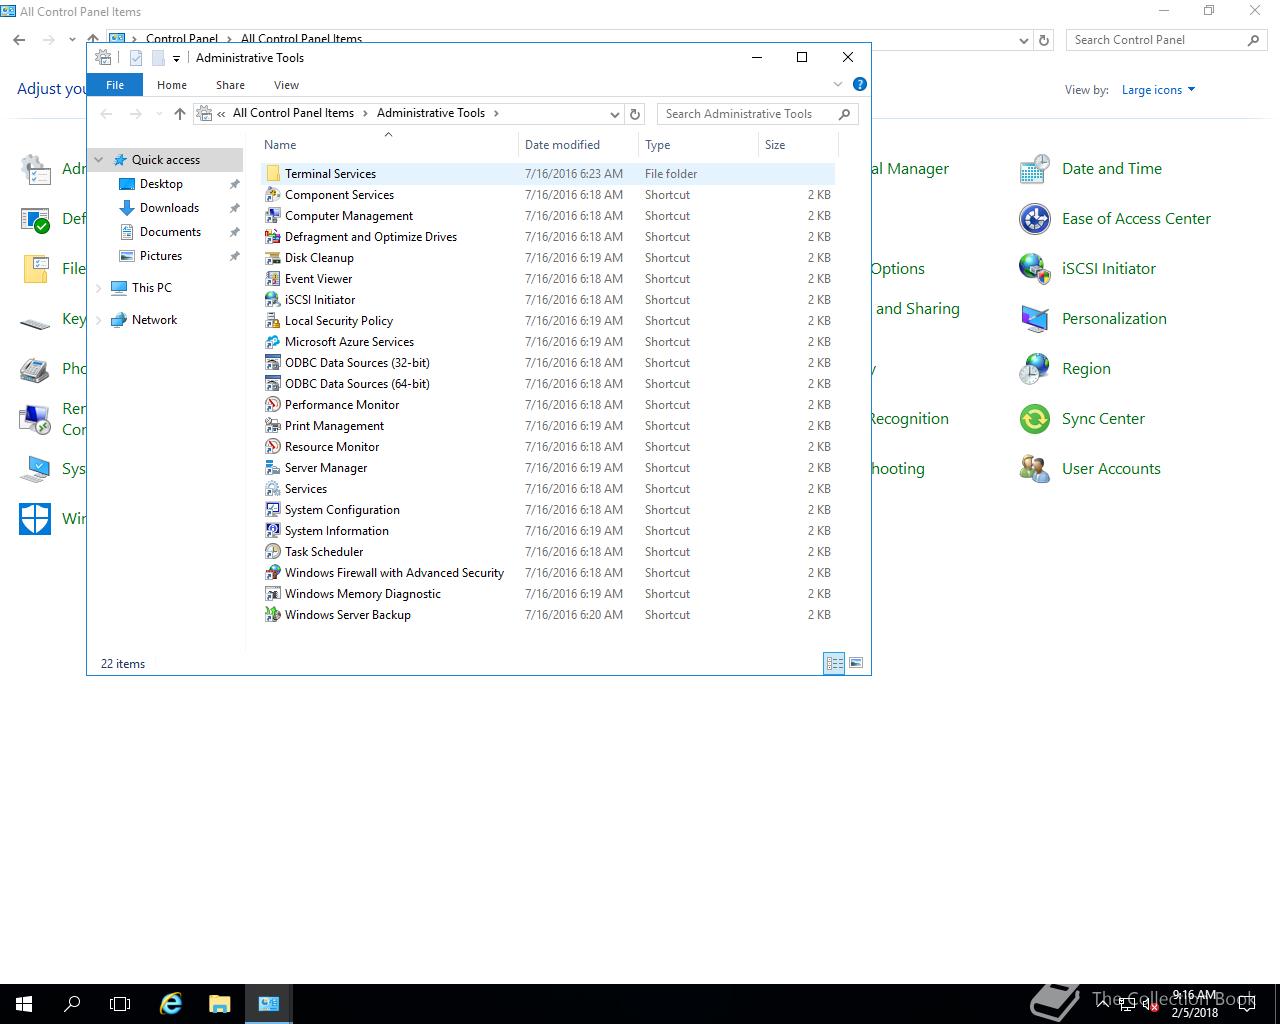Screen dimensions: 1280x1024
Task: Select the Performance Monitor icon
Action: (272, 405)
